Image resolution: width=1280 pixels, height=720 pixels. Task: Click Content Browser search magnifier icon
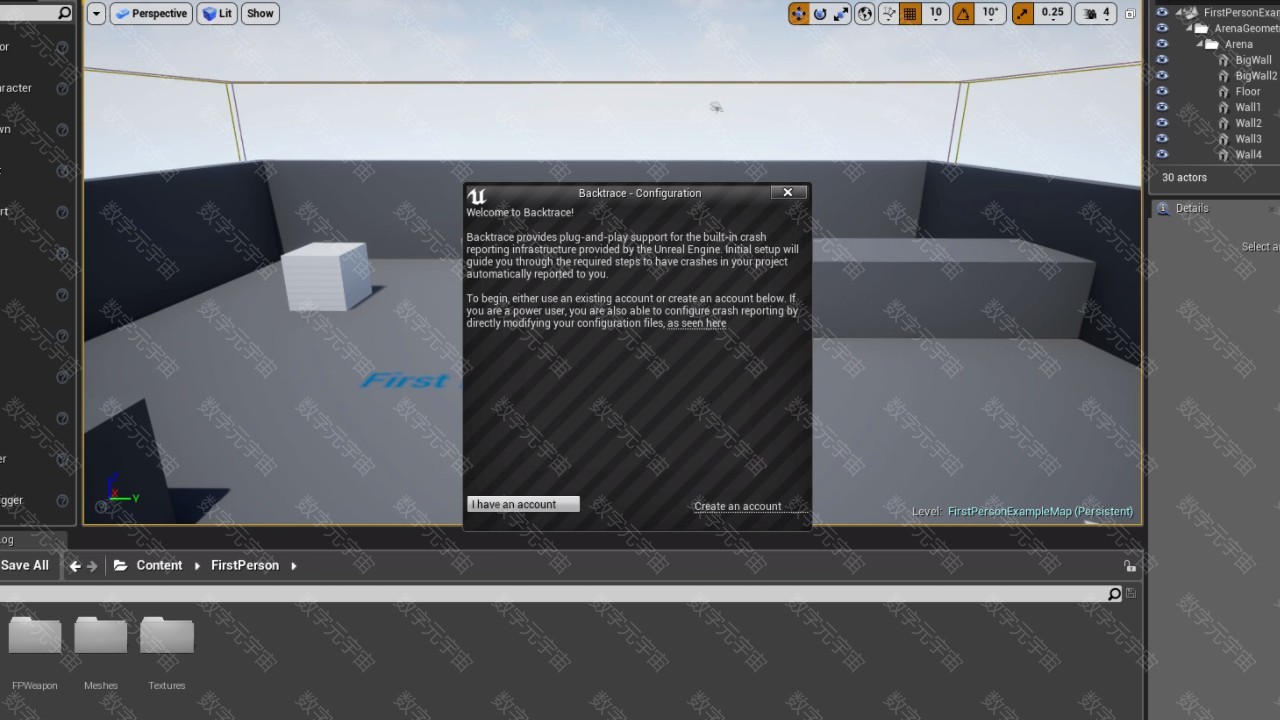click(x=1114, y=594)
